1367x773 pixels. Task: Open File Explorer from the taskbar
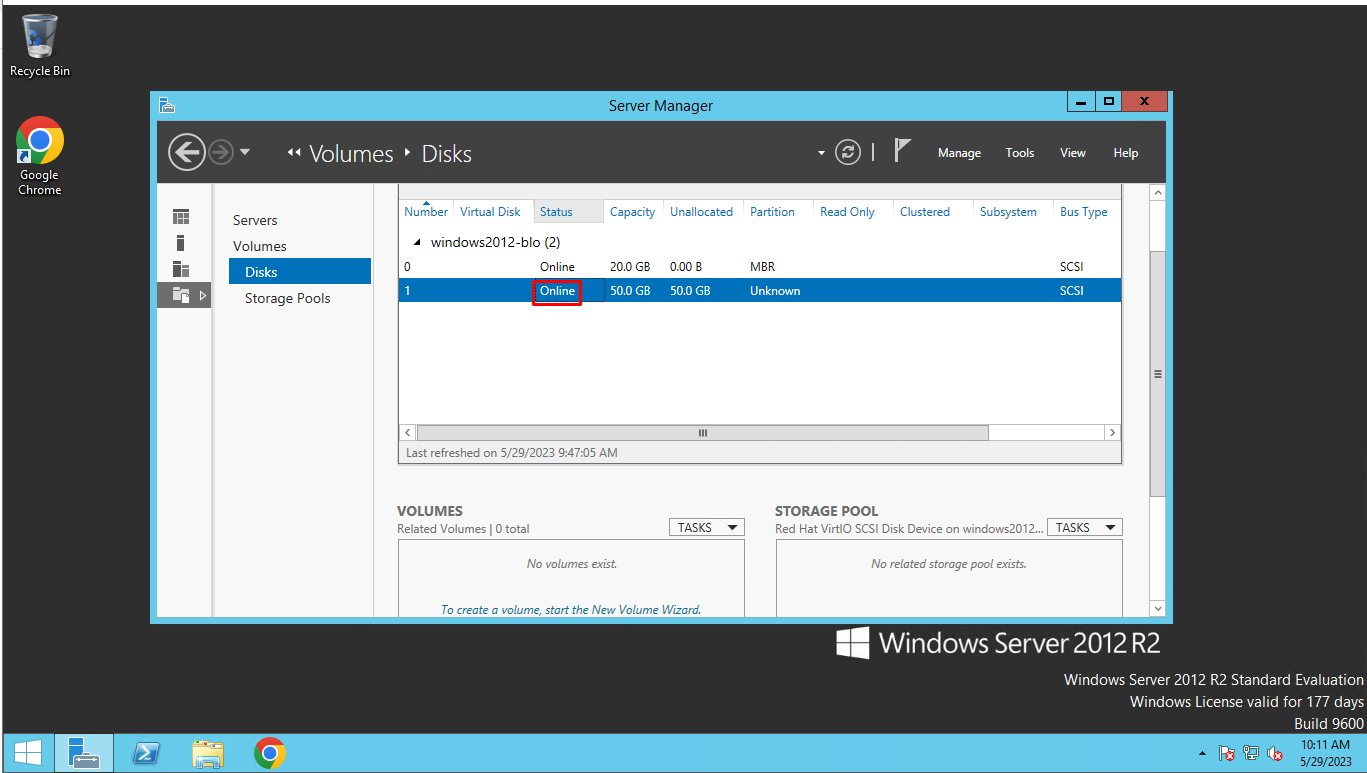(x=208, y=752)
